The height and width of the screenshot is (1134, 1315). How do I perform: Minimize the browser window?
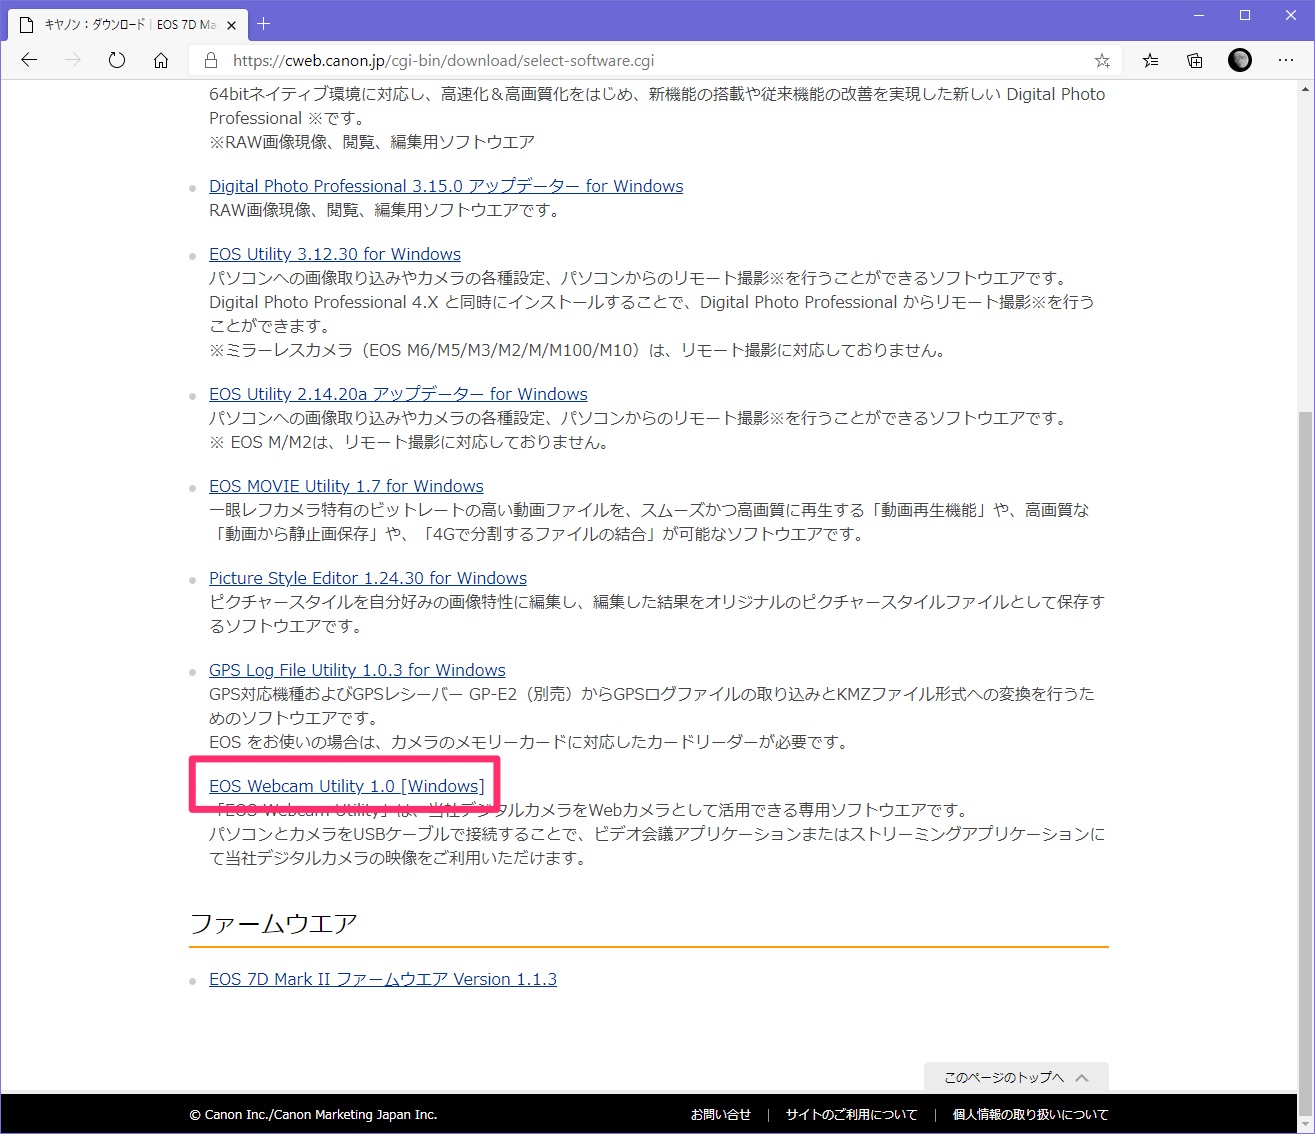[x=1199, y=15]
